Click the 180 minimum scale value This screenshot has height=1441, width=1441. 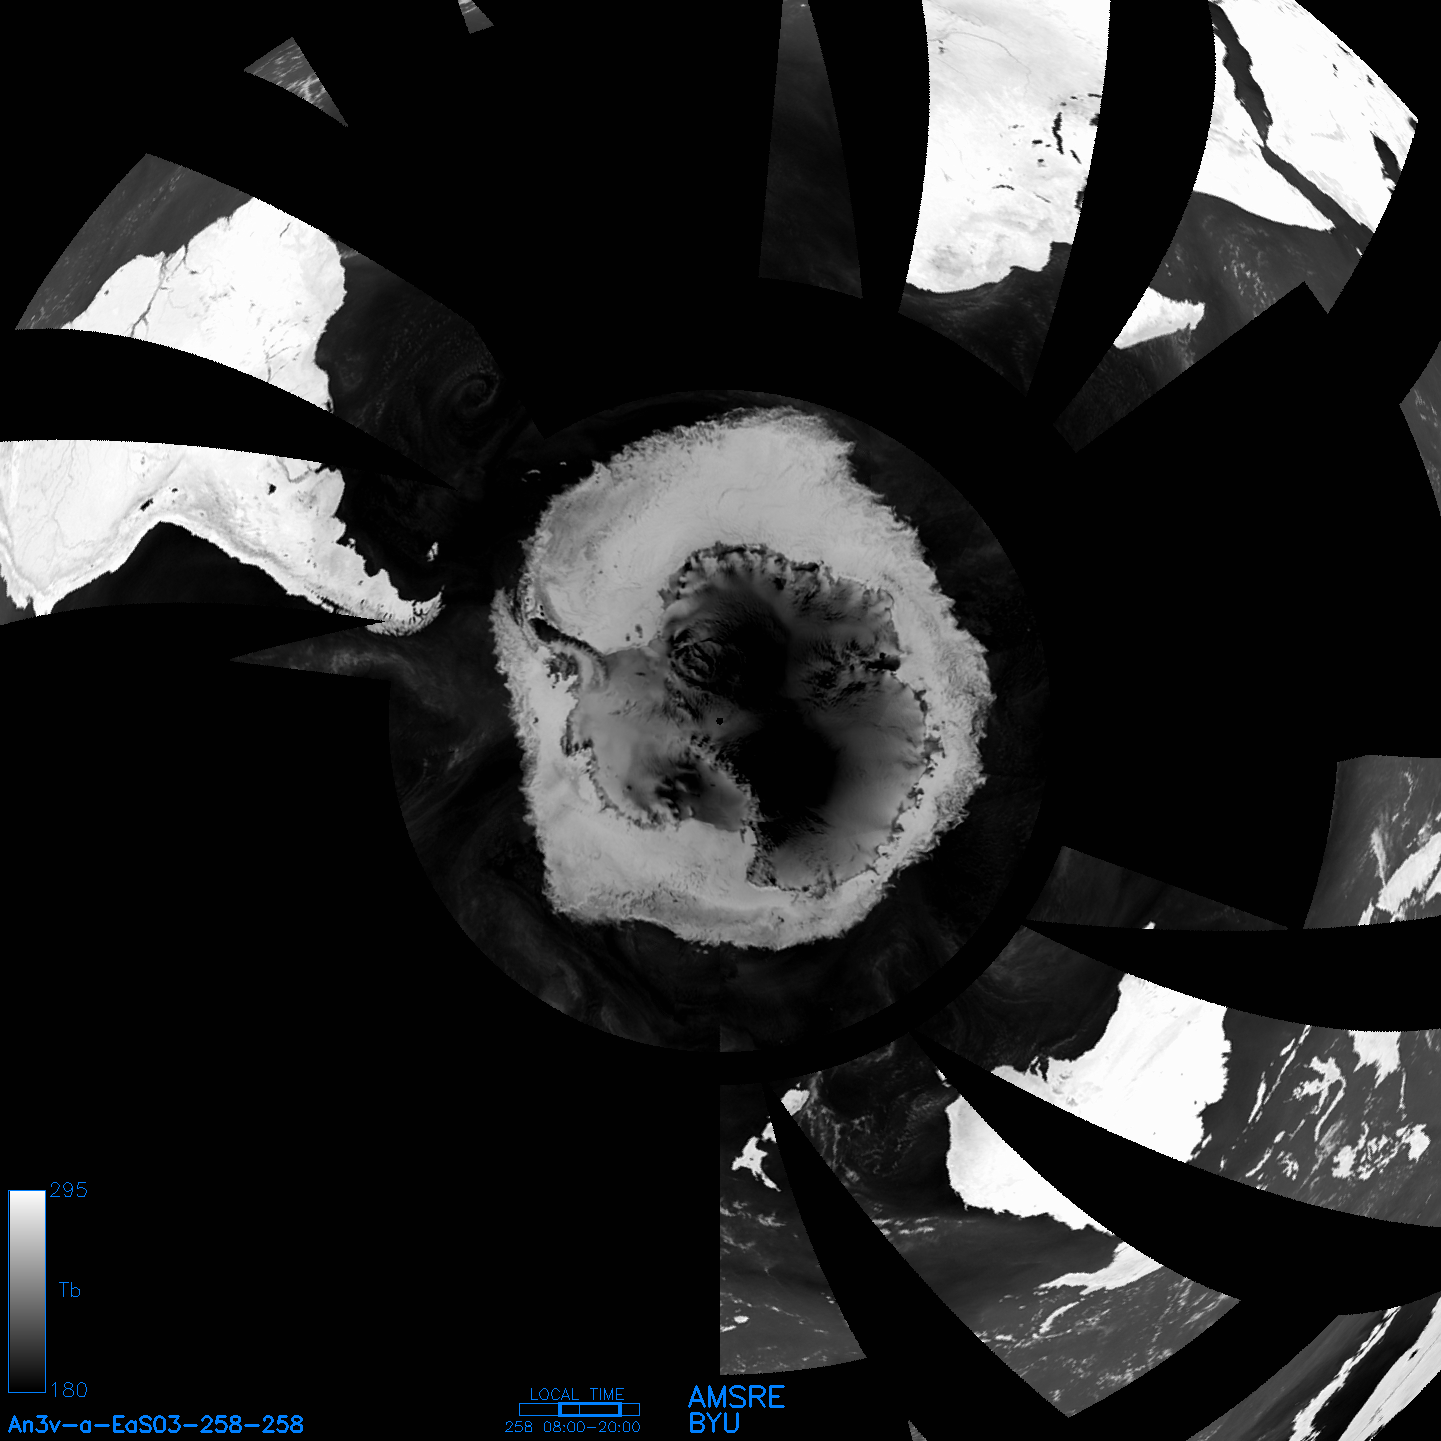click(x=69, y=1390)
